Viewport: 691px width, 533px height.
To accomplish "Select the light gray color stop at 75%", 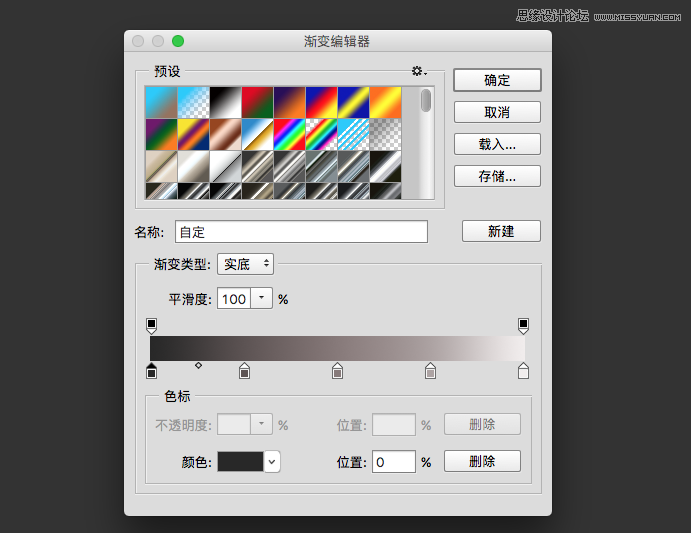I will click(430, 371).
